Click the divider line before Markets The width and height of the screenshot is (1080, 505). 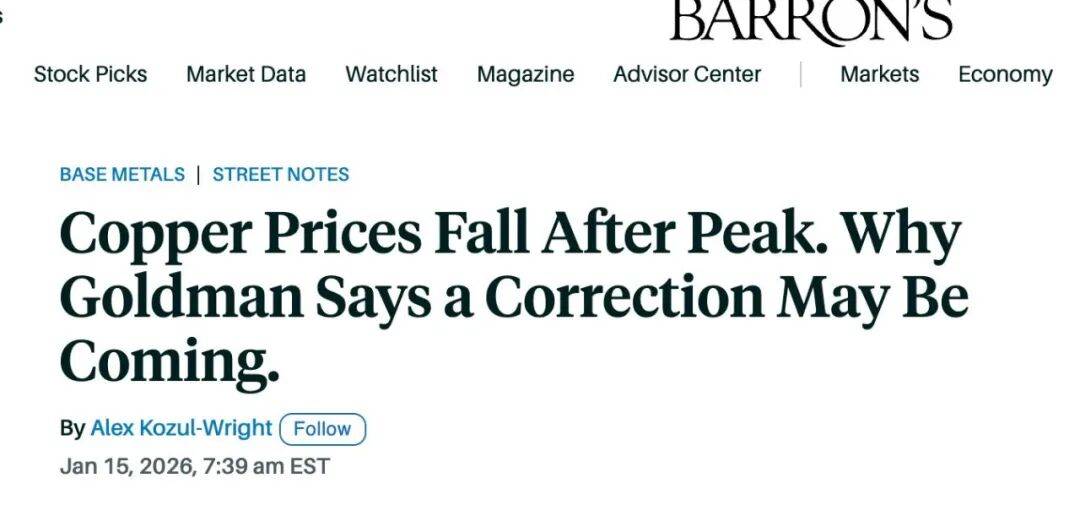800,74
